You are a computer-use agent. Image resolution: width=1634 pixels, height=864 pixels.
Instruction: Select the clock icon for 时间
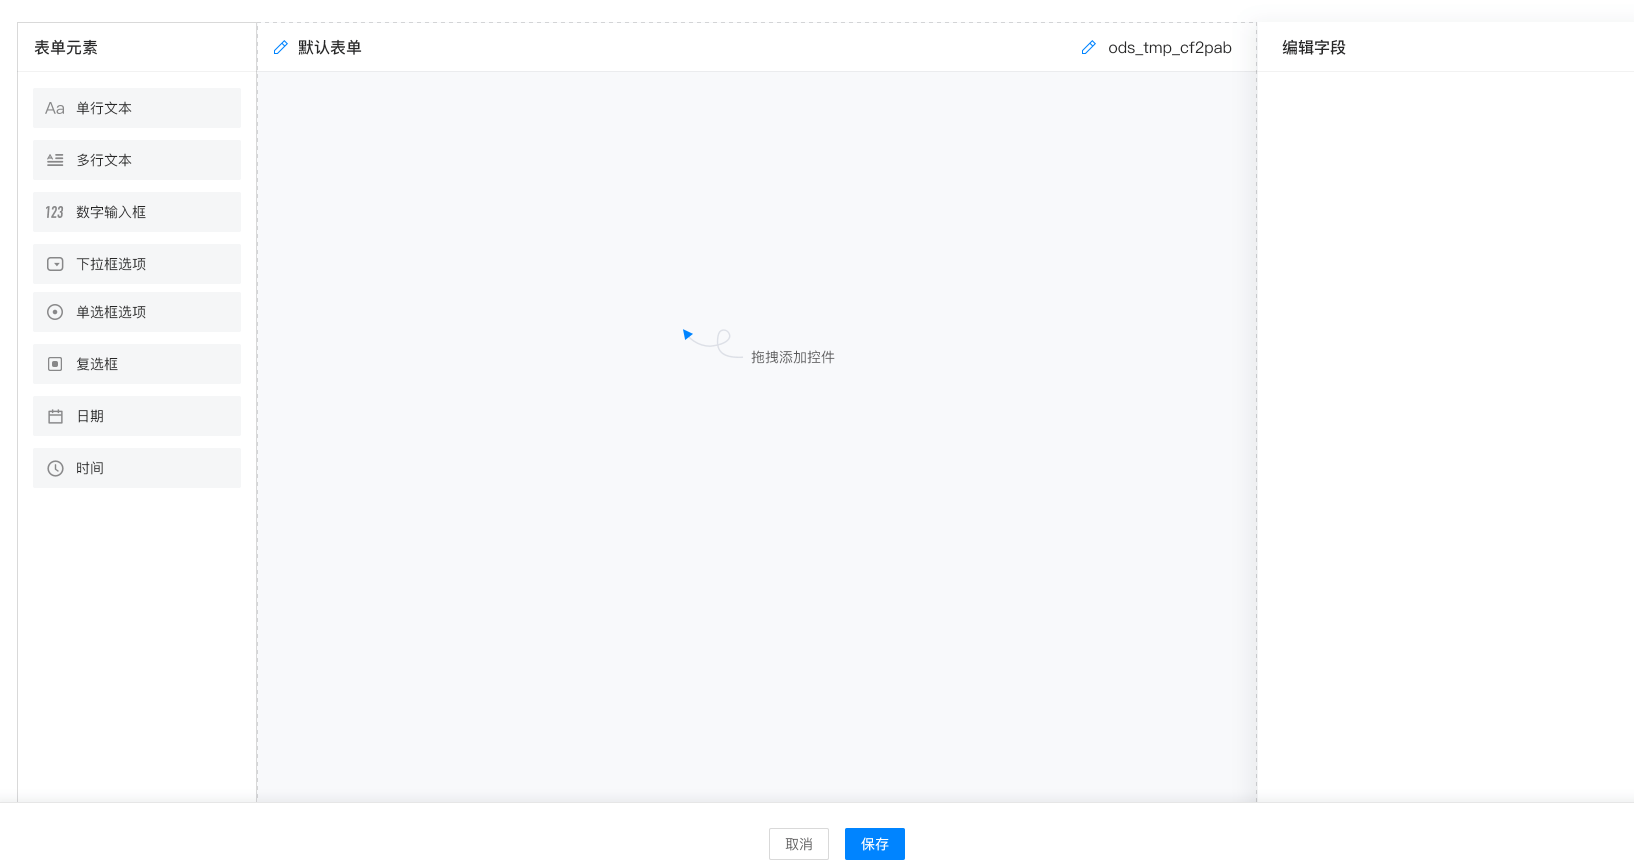(x=55, y=468)
